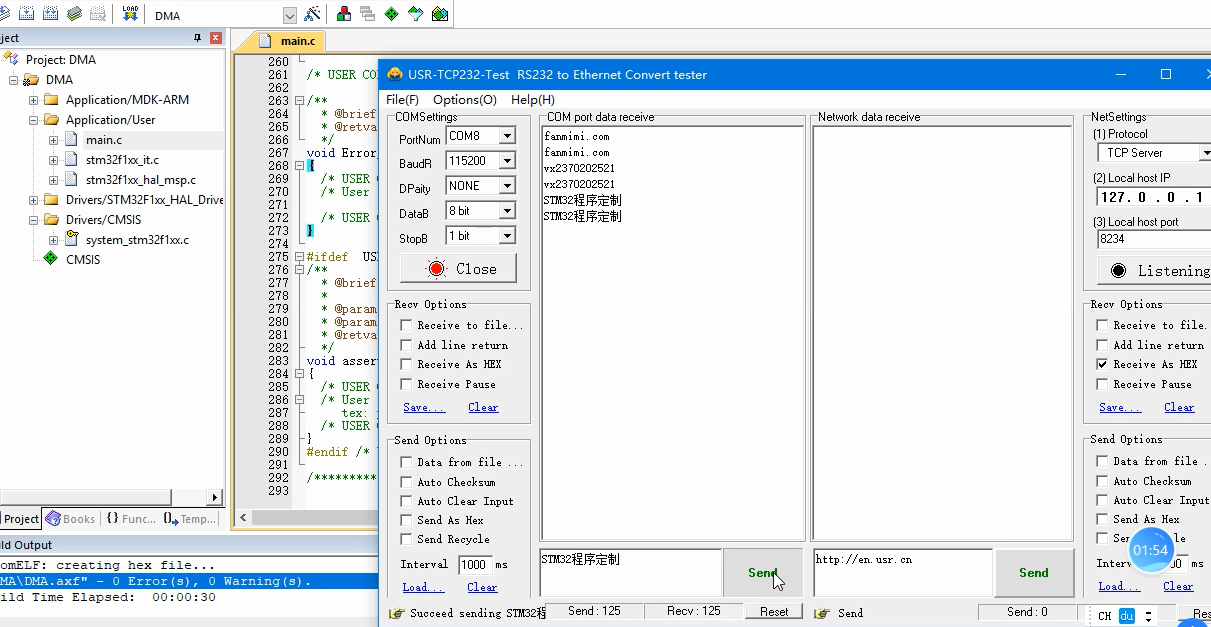1211x627 pixels.
Task: Click the system_stm32f1xx.c key file icon
Action: [x=71, y=239]
